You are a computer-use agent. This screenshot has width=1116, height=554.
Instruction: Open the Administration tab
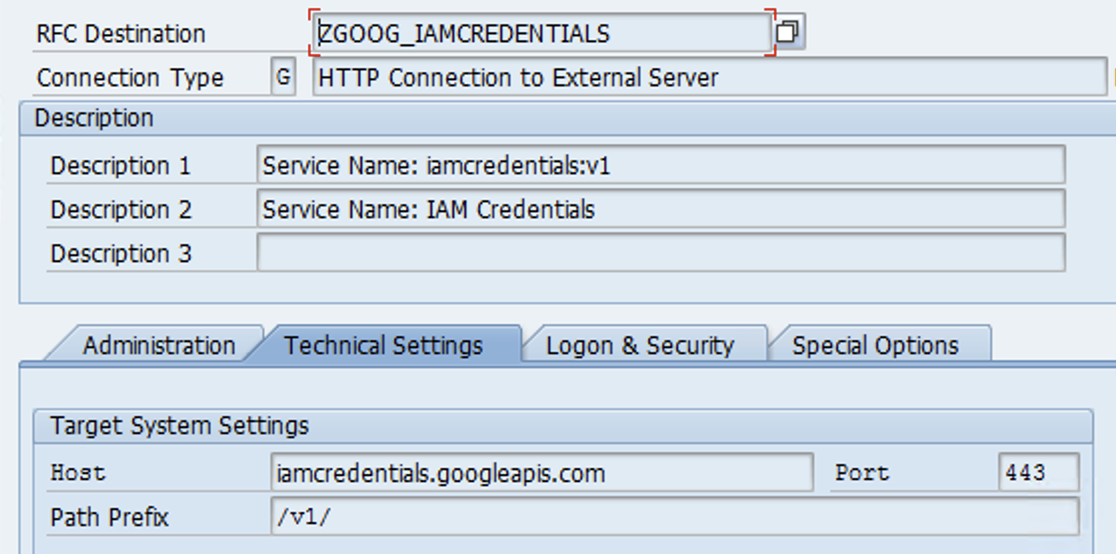tap(158, 346)
